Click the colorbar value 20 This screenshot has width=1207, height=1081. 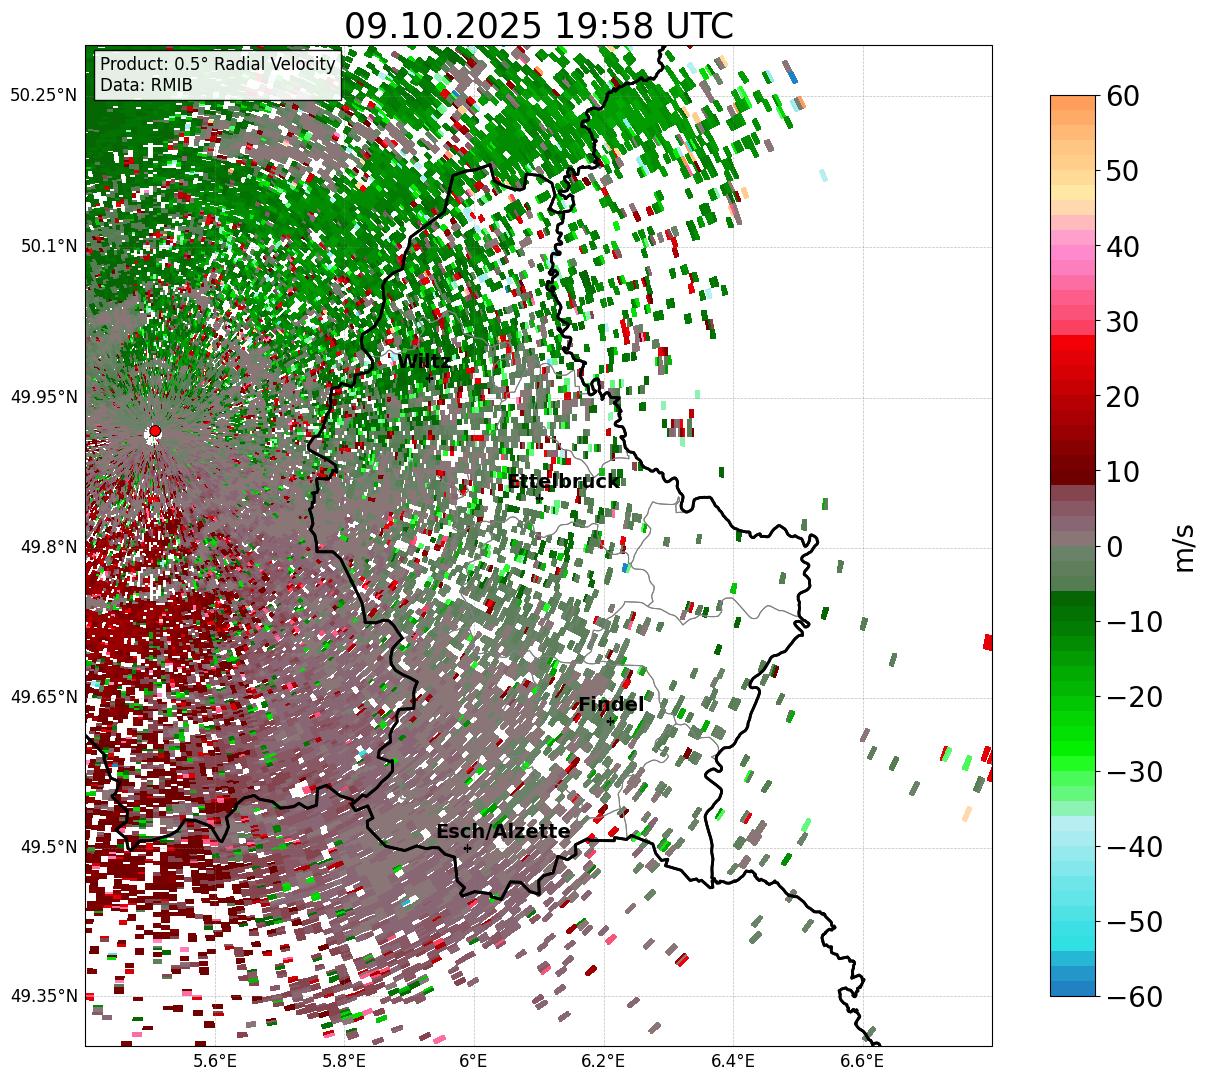coord(1124,396)
